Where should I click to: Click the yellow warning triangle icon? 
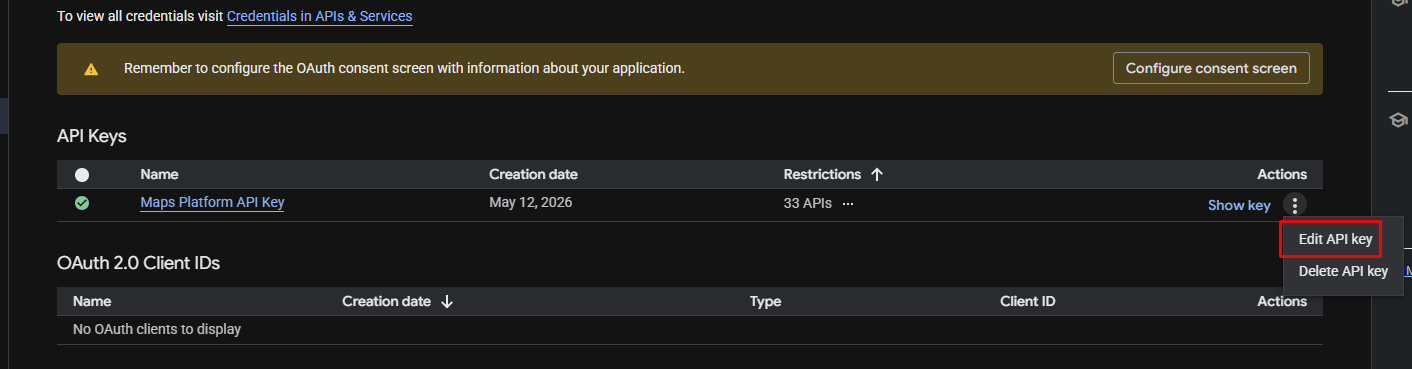click(x=91, y=69)
